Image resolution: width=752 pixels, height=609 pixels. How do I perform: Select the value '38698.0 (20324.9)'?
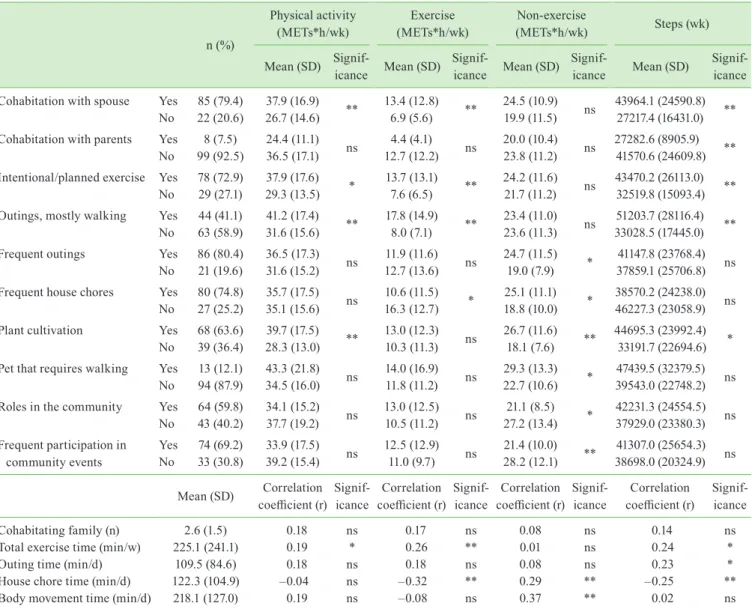click(660, 462)
